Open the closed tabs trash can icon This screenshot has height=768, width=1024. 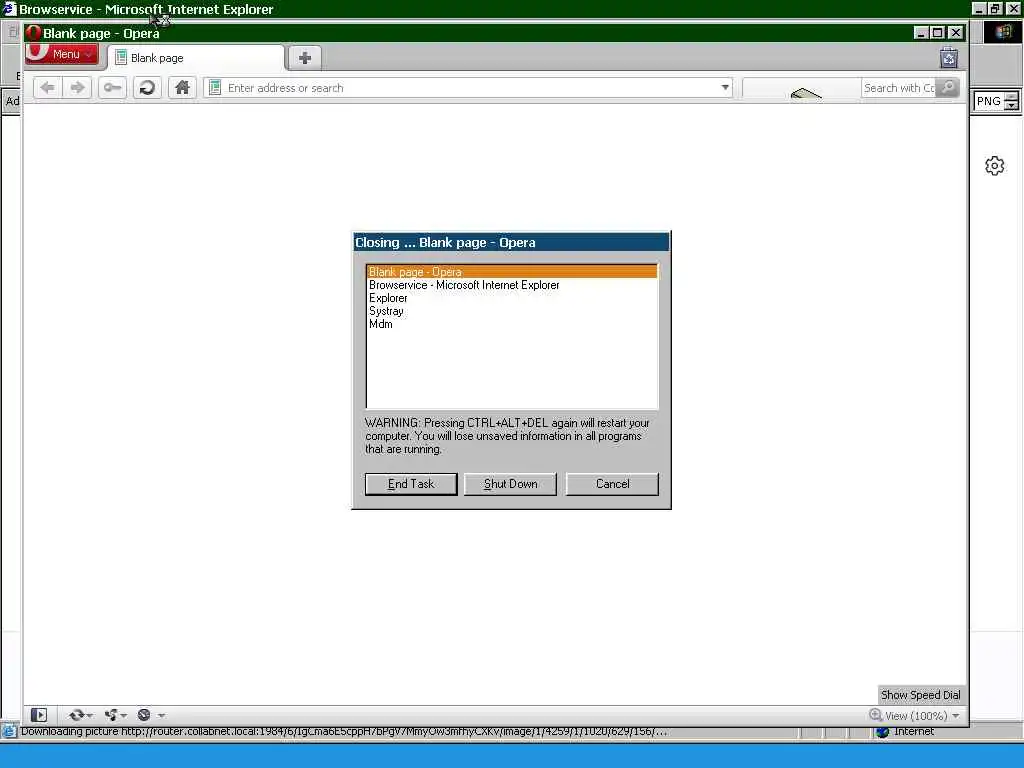[949, 58]
